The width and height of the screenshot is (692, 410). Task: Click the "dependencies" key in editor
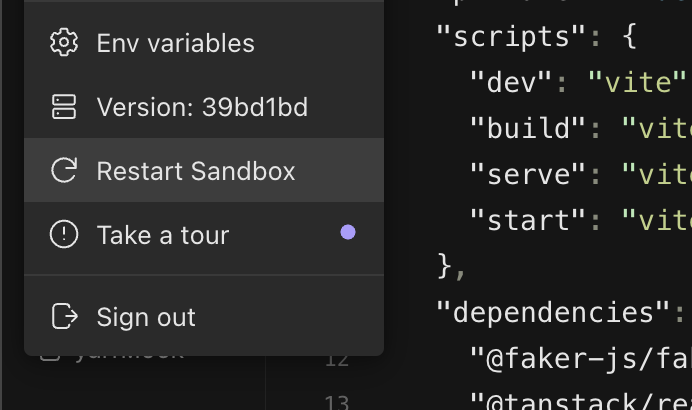553,312
